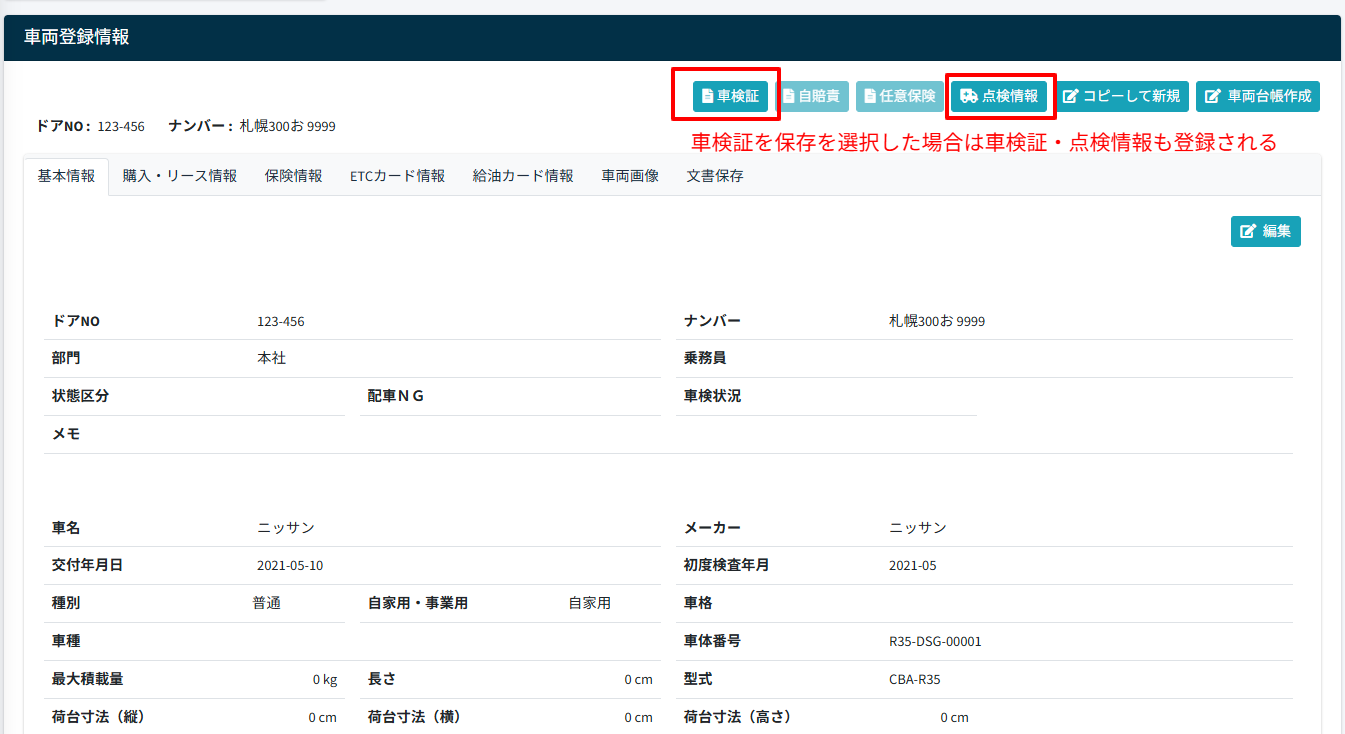
Task: Show the 車両画像 tab
Action: point(630,176)
